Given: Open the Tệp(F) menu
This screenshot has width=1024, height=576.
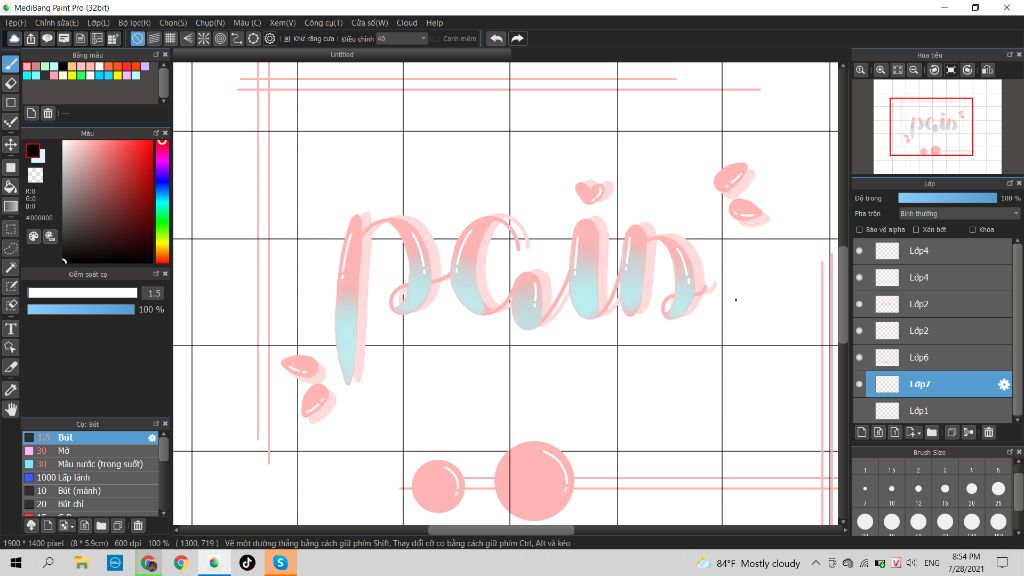Looking at the screenshot, I should click(16, 23).
